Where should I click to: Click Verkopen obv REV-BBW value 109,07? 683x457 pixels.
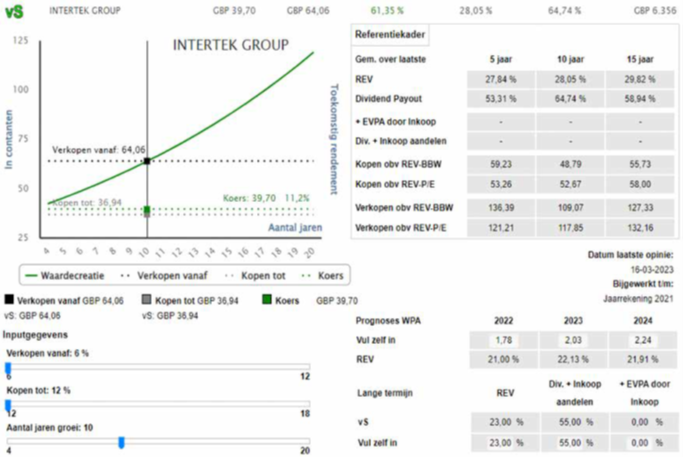pos(571,208)
